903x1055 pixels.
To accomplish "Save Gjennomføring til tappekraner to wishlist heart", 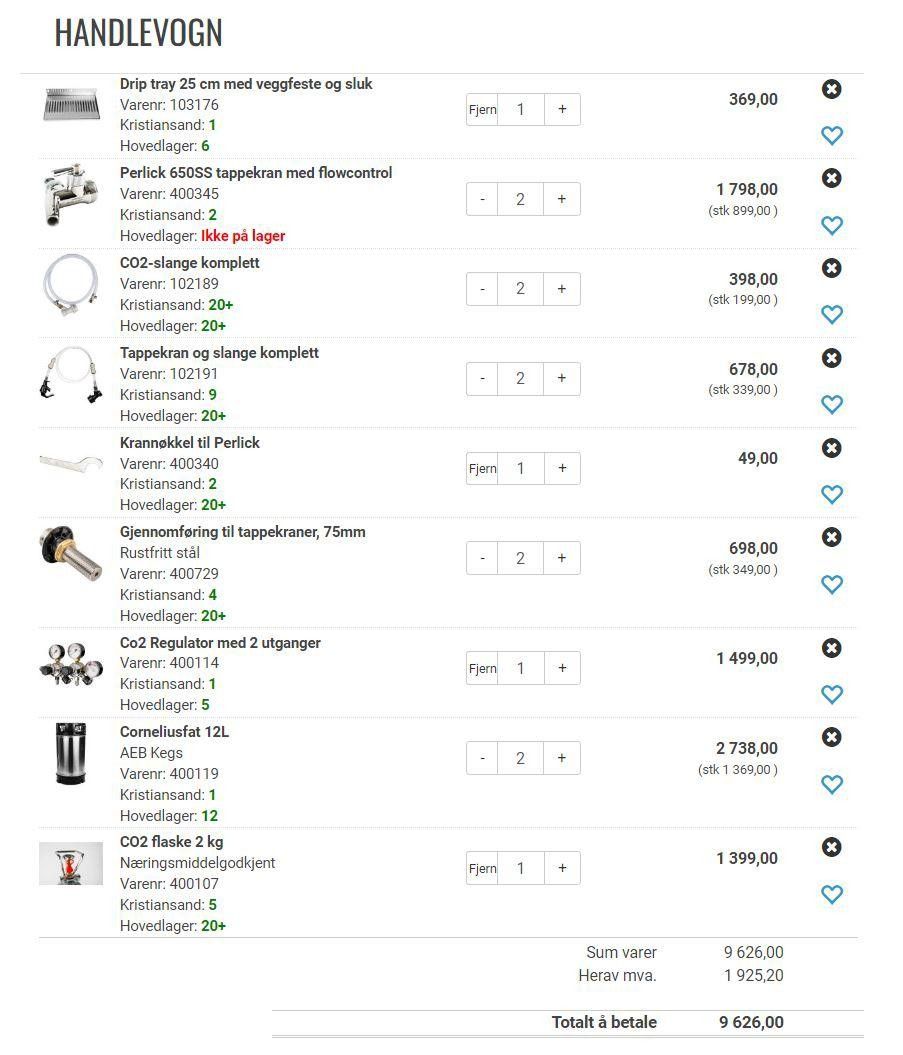I will click(x=832, y=584).
